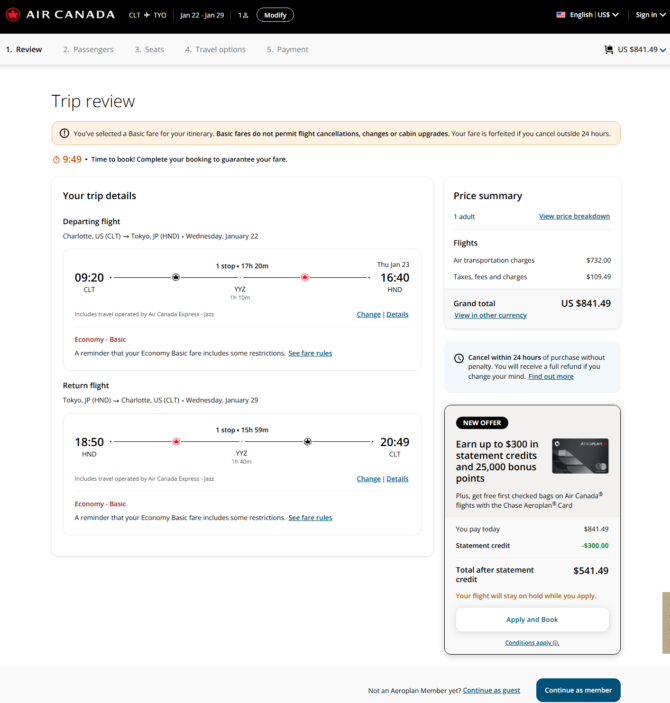Image resolution: width=670 pixels, height=703 pixels.
Task: See fare rules for departing flight
Action: pos(310,353)
